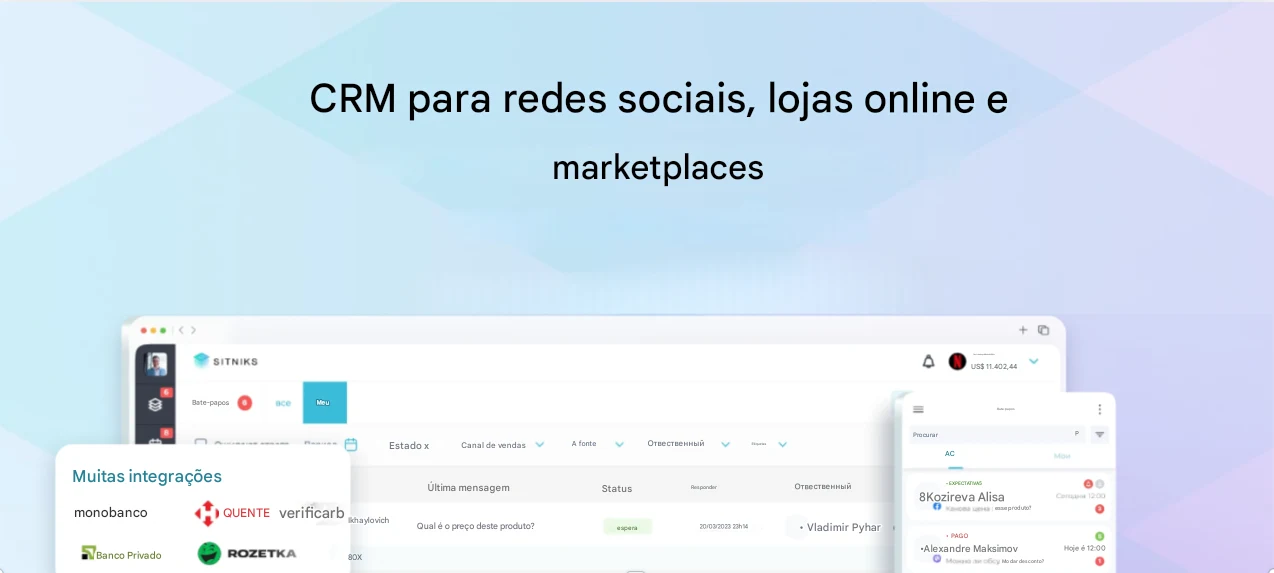
Task: Click the monobanco integration
Action: [110, 512]
